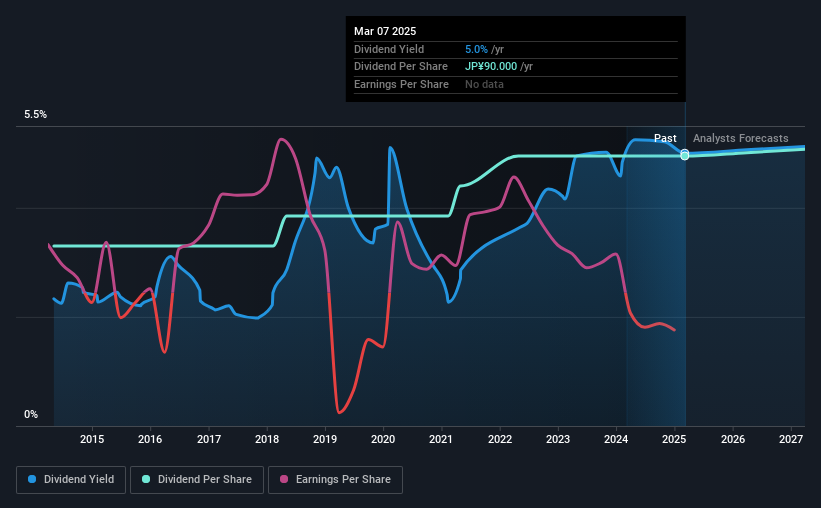Image resolution: width=821 pixels, height=508 pixels.
Task: Click the 5.5% y-axis label
Action: [x=36, y=115]
